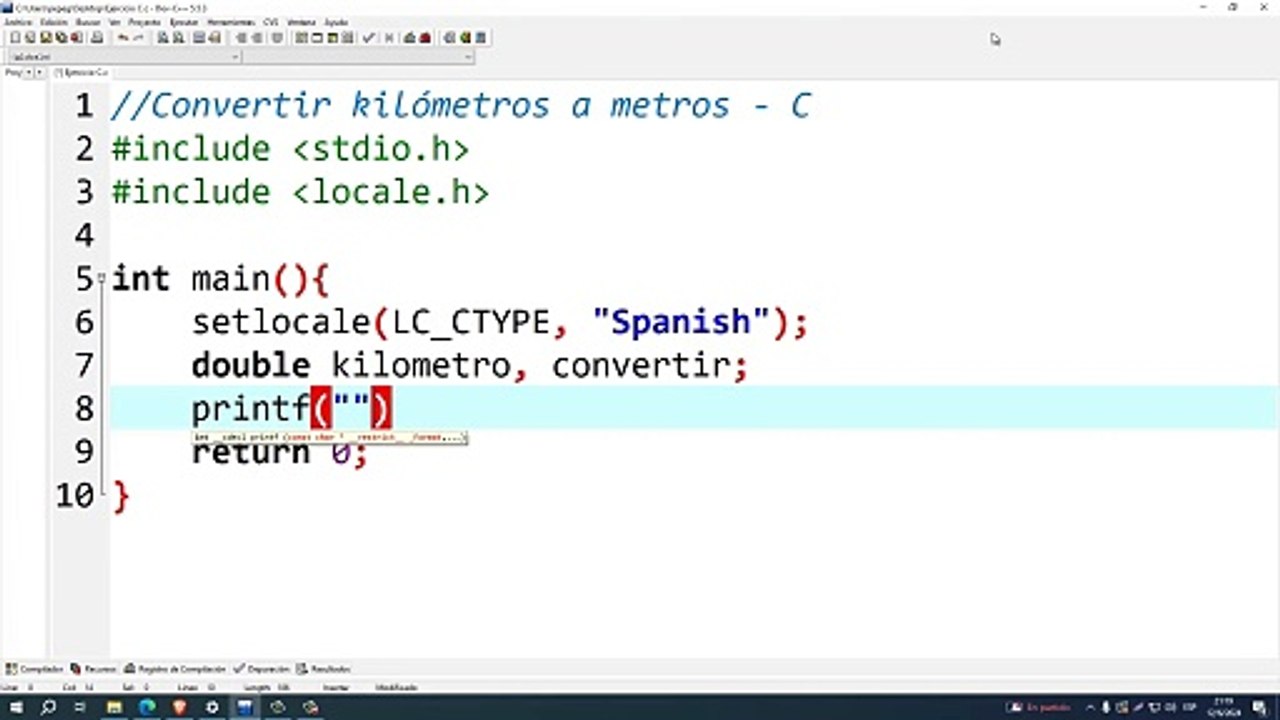Viewport: 1280px width, 720px height.
Task: Open the Proyecto menu
Action: click(145, 22)
